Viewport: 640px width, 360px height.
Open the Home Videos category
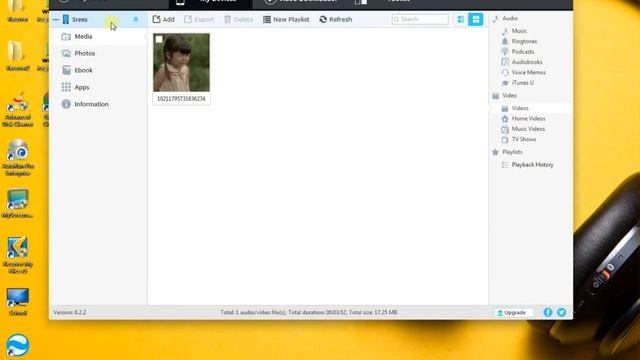point(529,119)
